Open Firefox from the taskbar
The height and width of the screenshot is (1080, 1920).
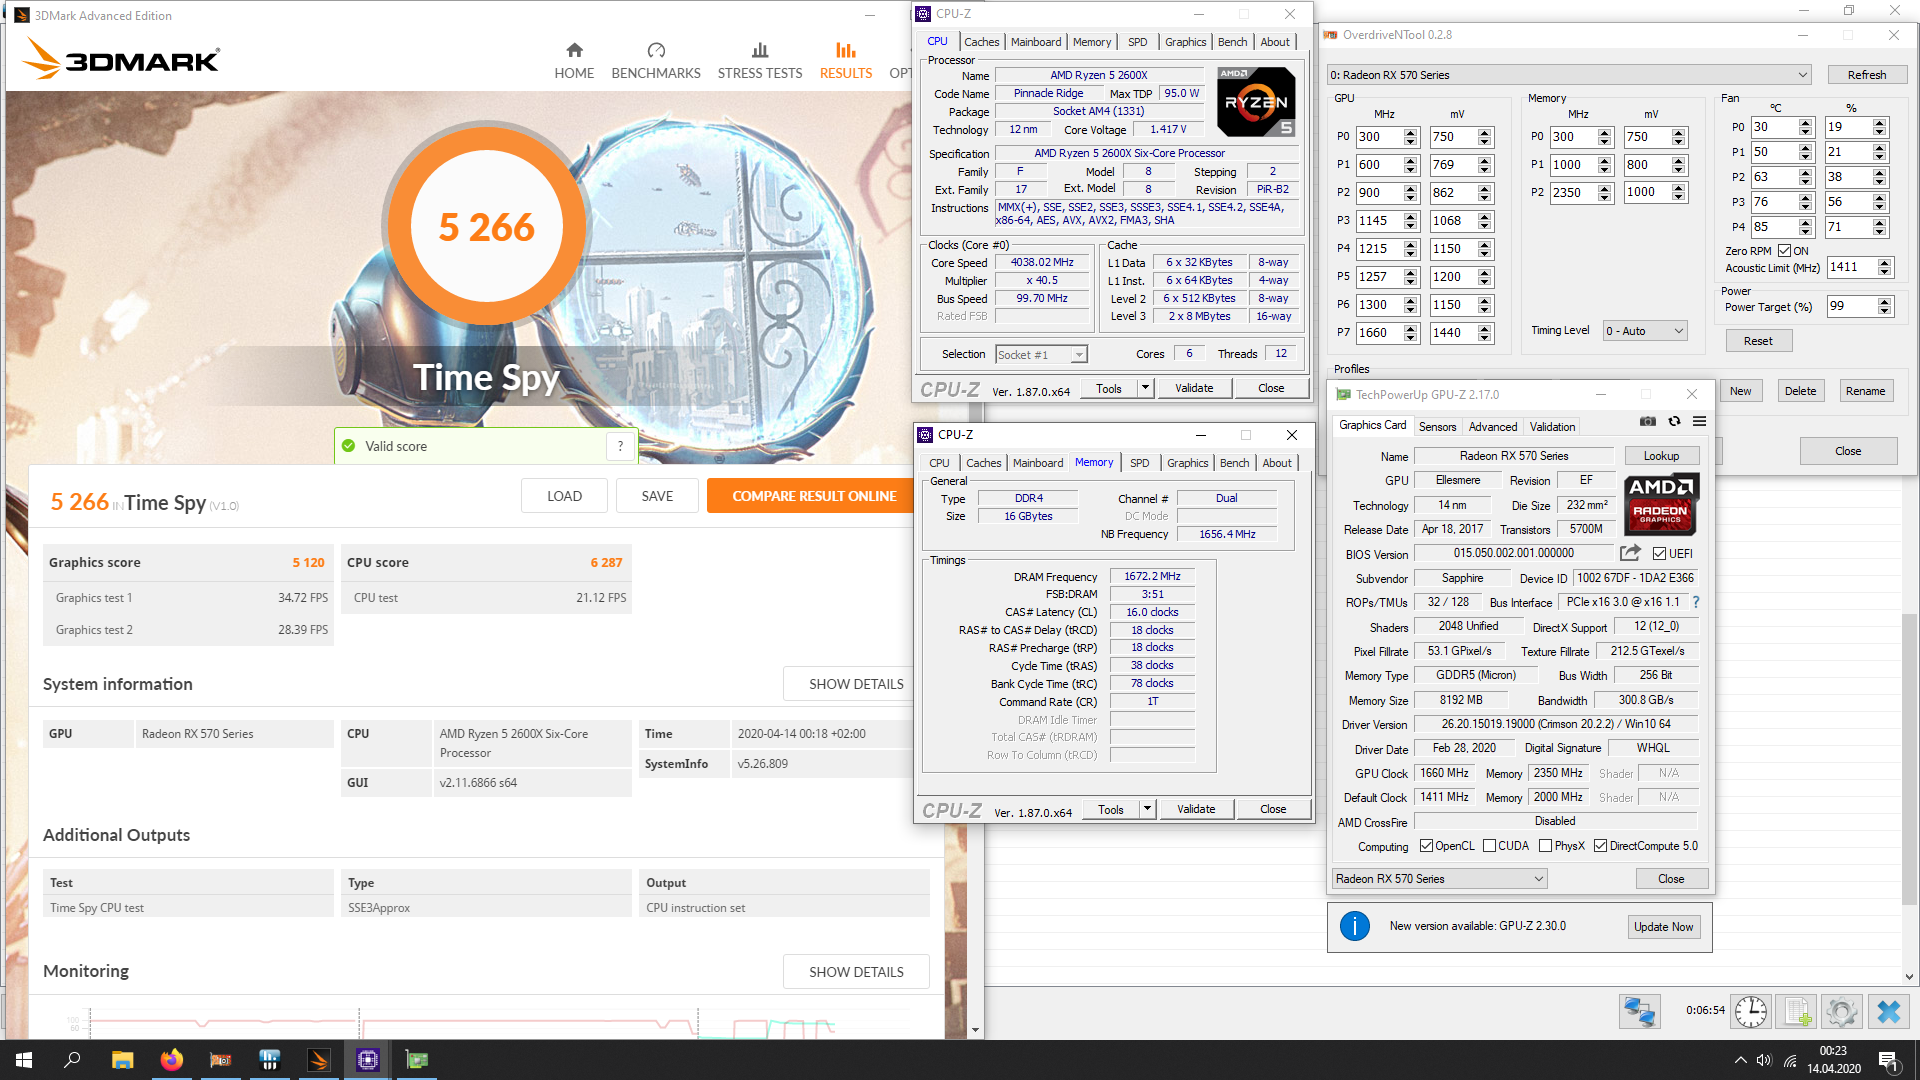tap(171, 1060)
